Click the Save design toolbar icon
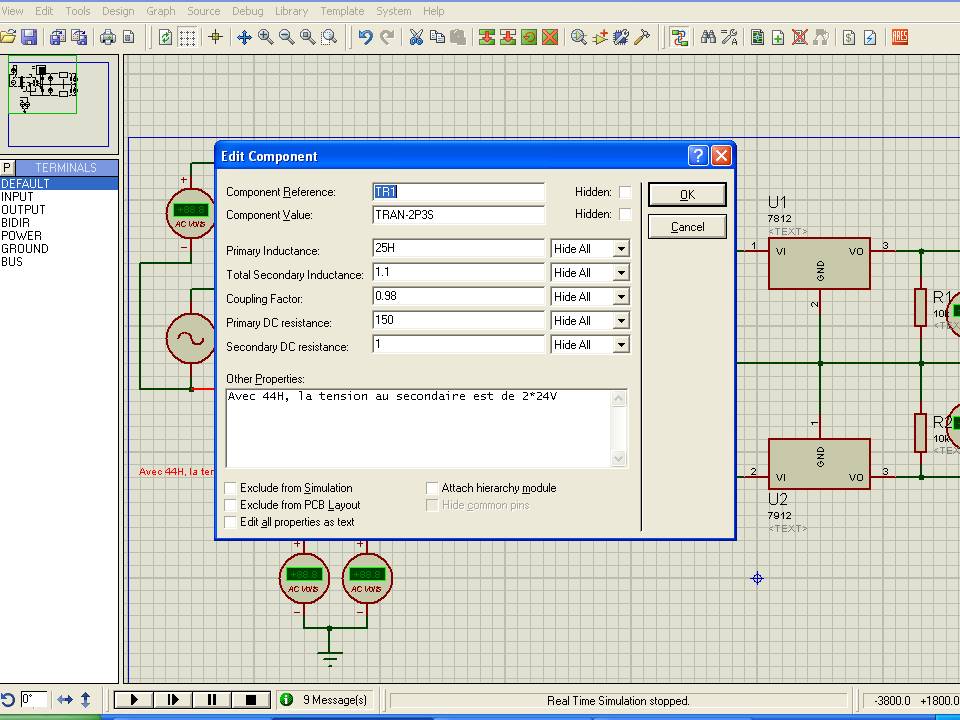This screenshot has width=960, height=720. coord(29,37)
